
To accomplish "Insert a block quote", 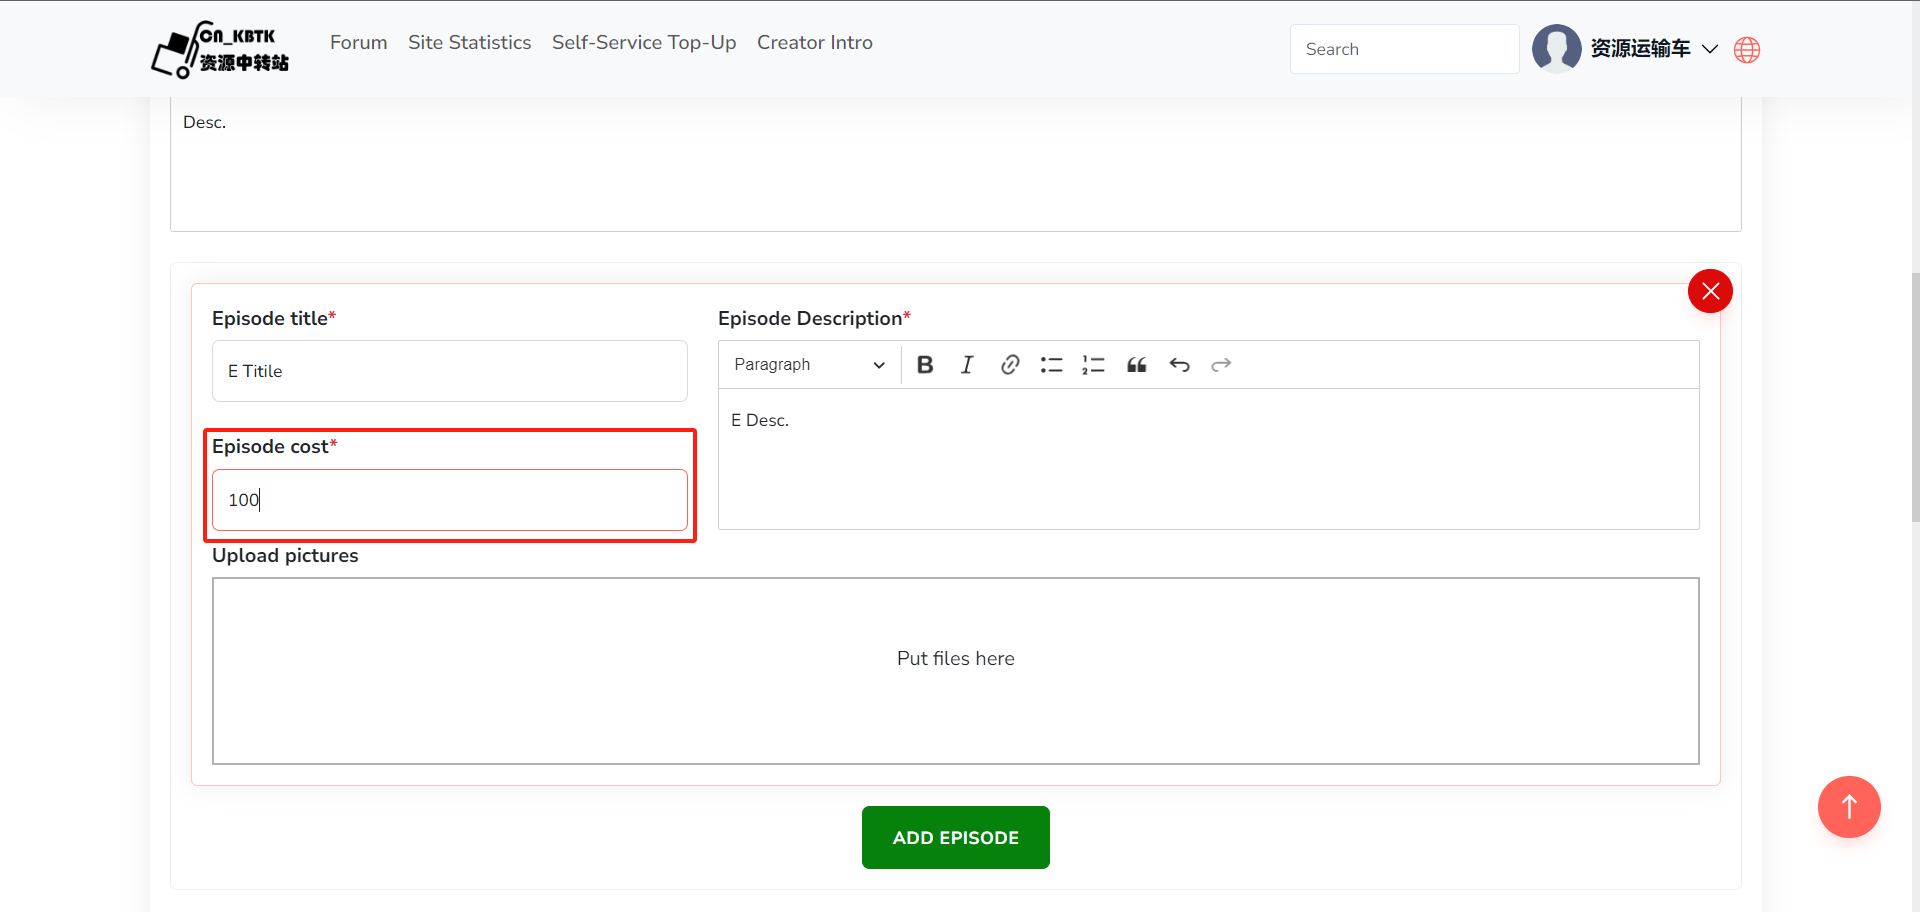I will (1137, 365).
